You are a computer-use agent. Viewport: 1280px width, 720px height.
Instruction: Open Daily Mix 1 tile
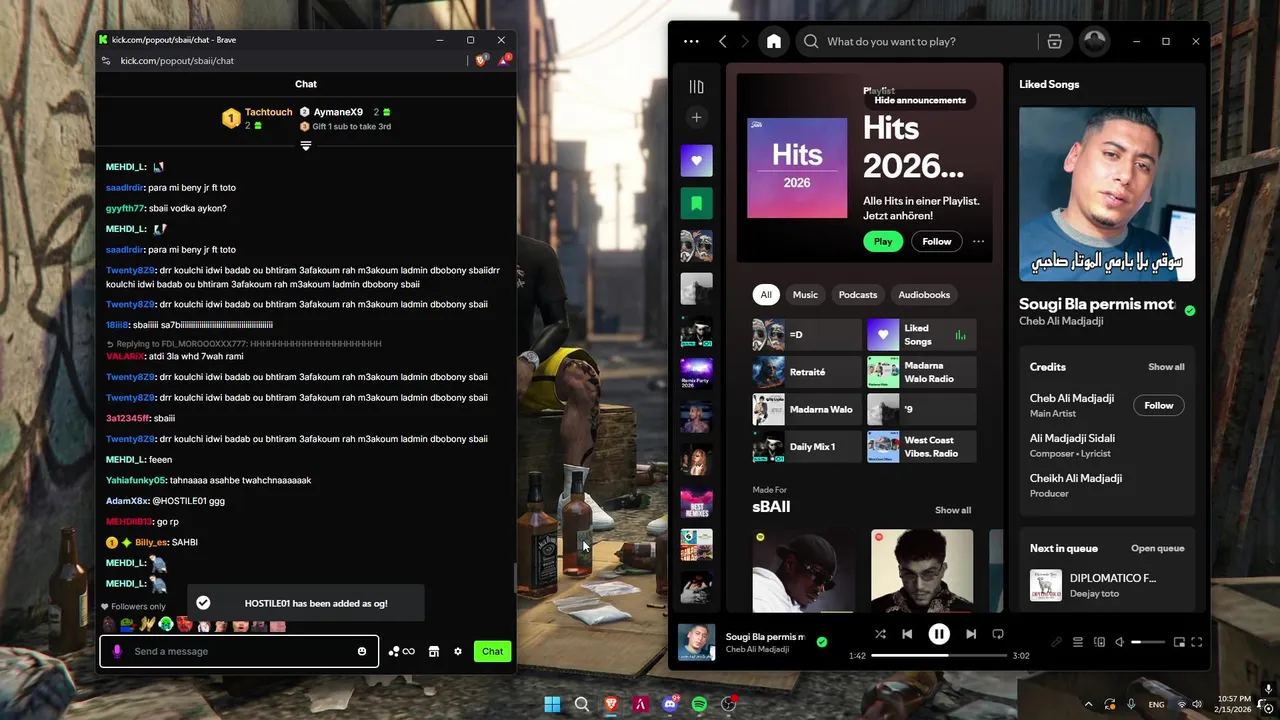pyautogui.click(x=807, y=447)
